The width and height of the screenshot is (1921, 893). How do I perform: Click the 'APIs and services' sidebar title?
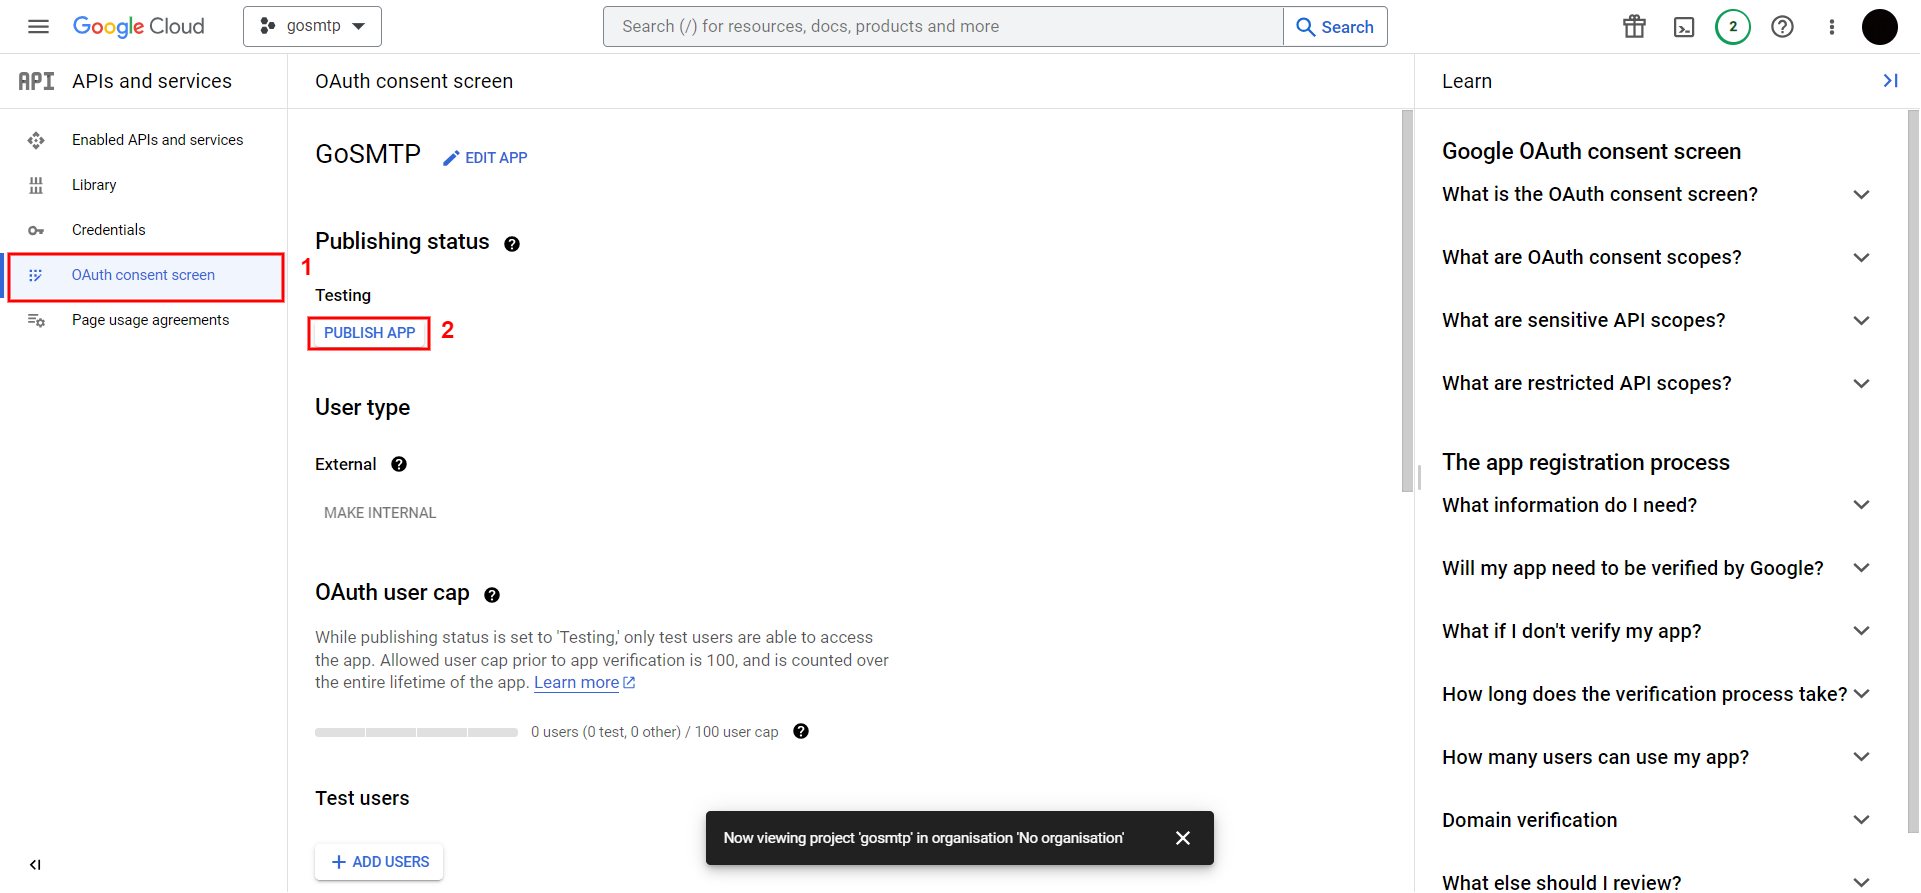click(152, 81)
